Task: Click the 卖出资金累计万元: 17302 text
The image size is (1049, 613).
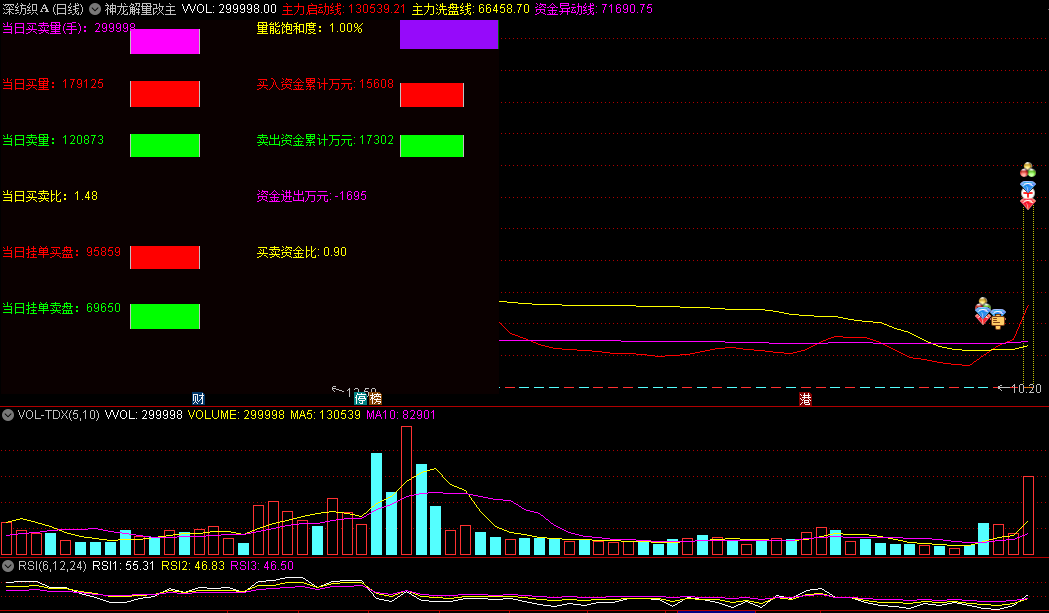Action: click(325, 140)
